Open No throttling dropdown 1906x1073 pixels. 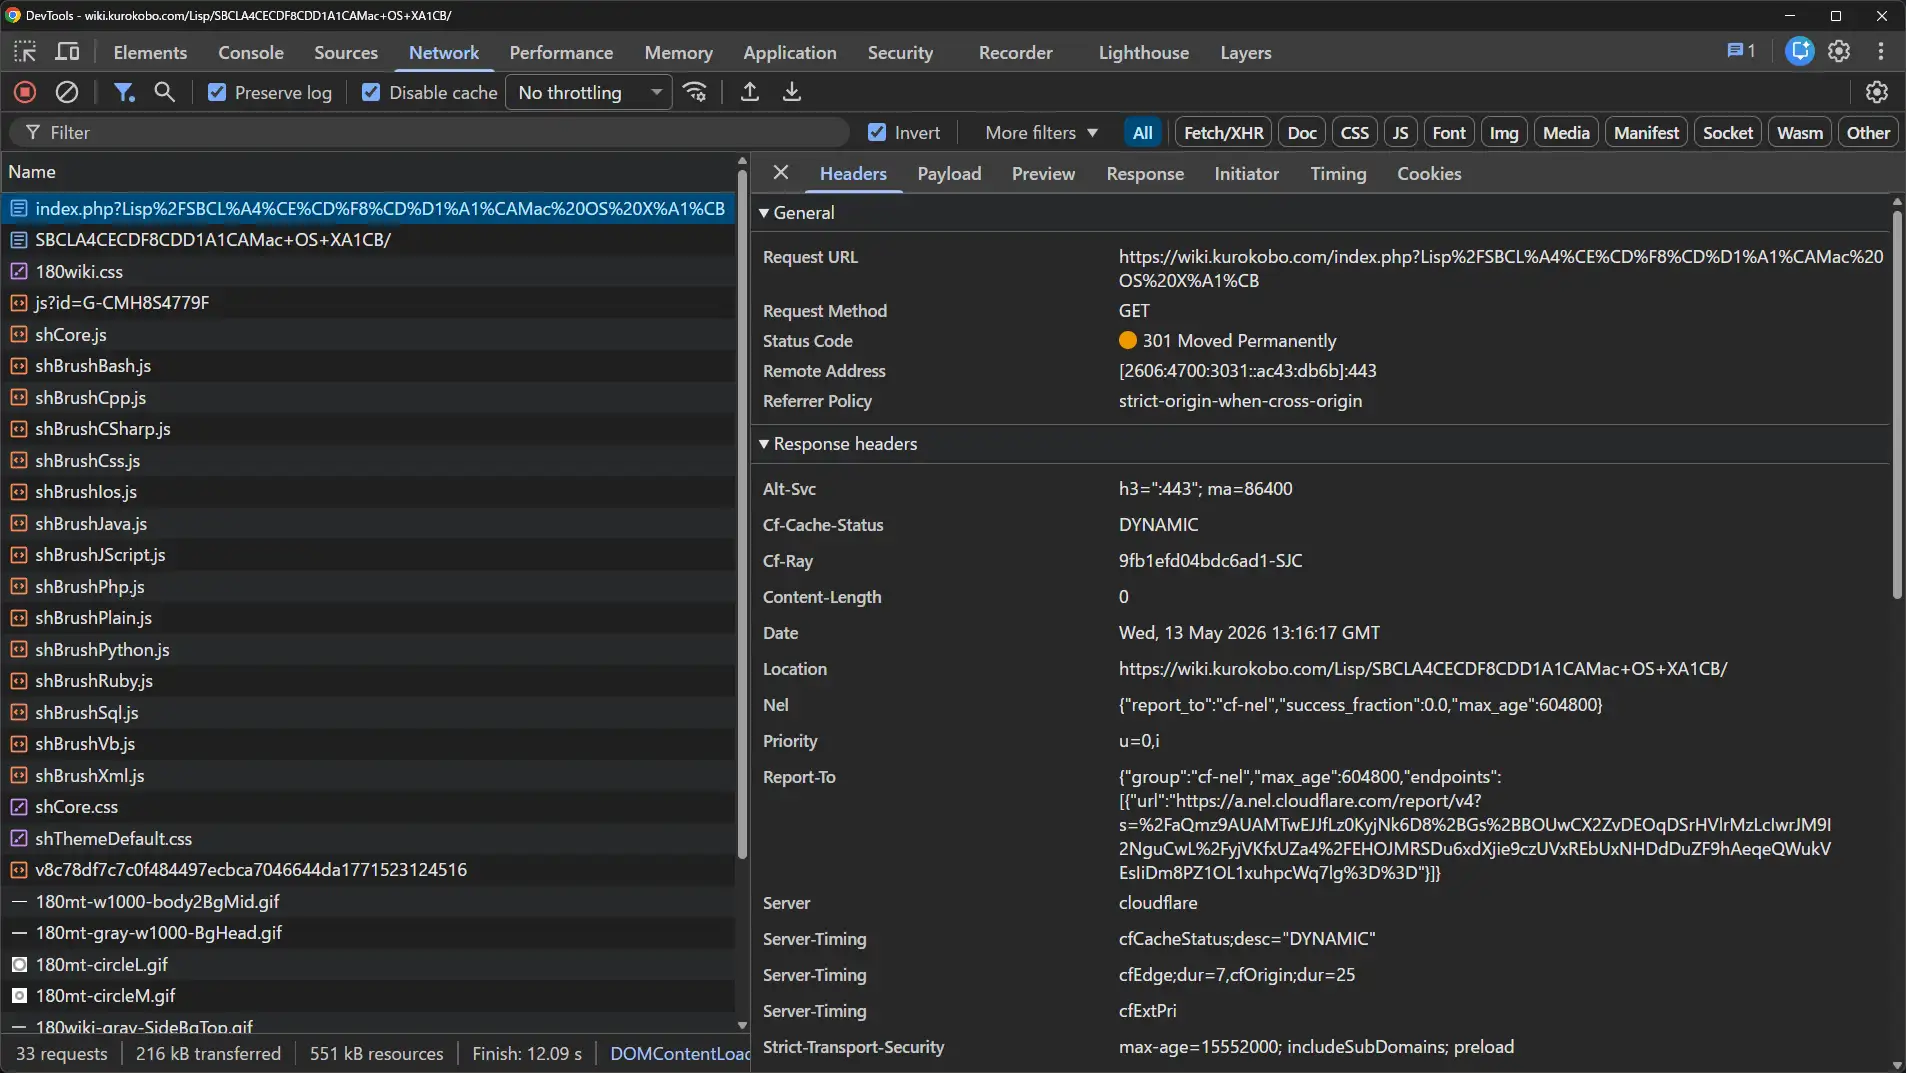589,92
